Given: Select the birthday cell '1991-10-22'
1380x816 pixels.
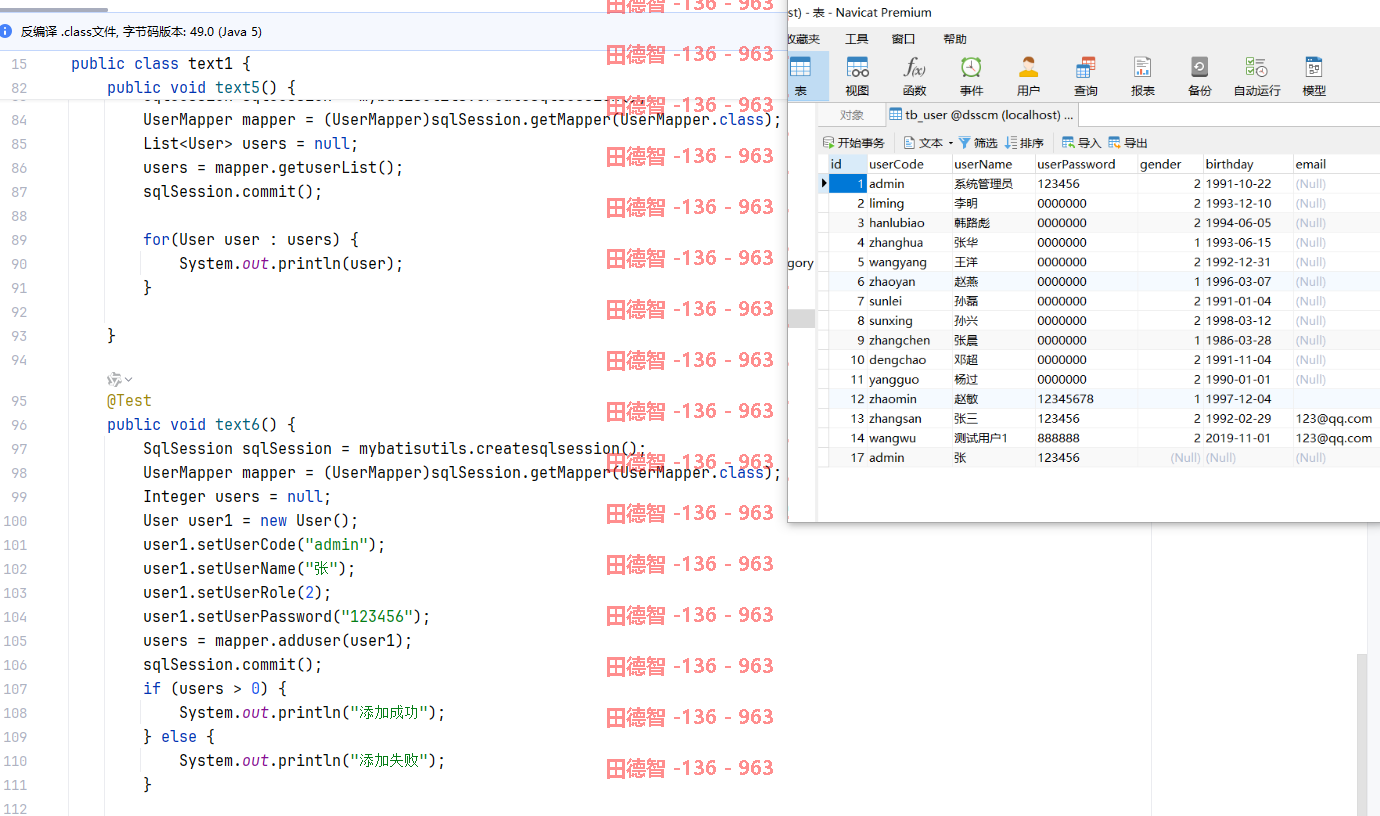Looking at the screenshot, I should 1247,184.
